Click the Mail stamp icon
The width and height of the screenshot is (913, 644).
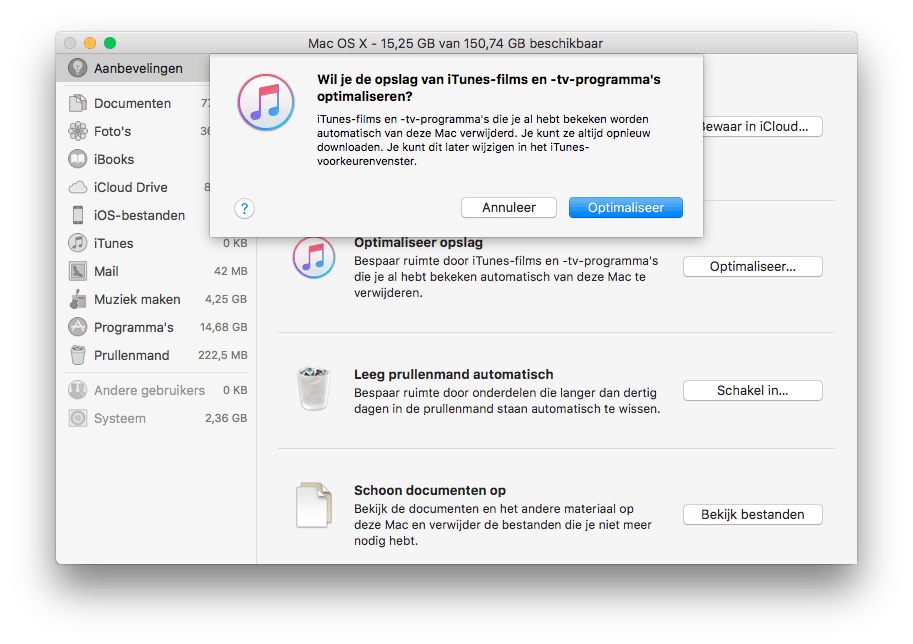click(x=77, y=271)
